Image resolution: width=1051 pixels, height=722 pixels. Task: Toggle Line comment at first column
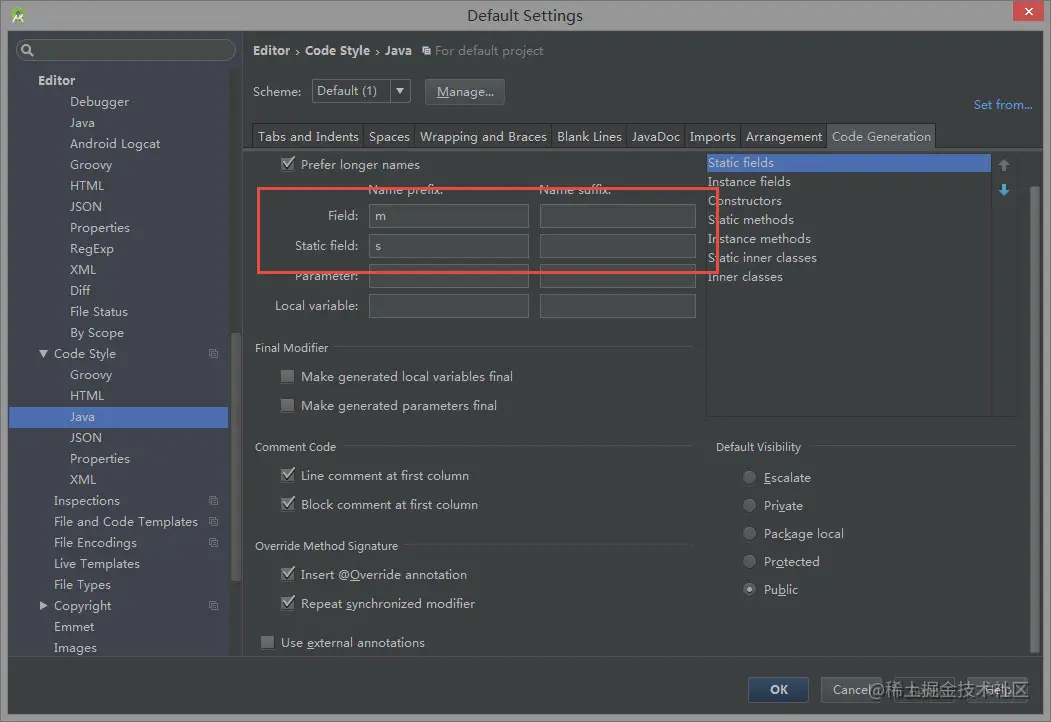(288, 475)
